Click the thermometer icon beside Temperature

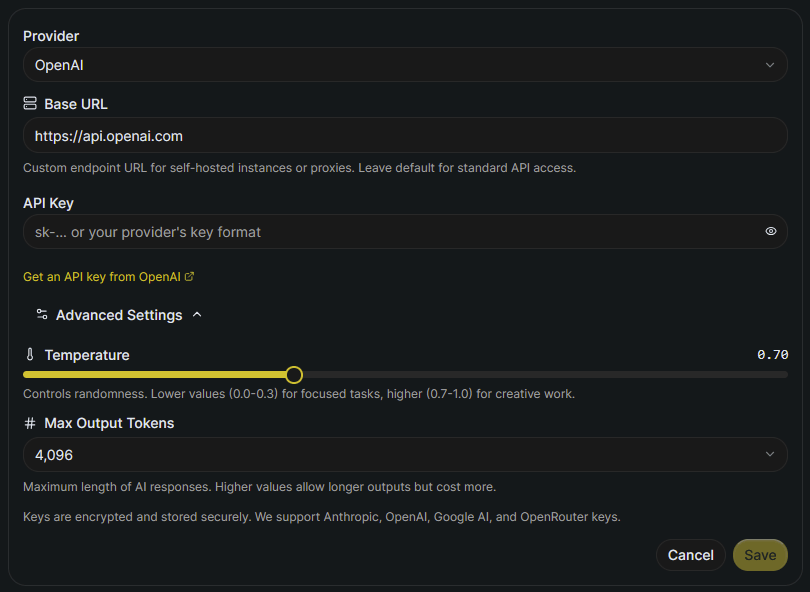click(30, 355)
